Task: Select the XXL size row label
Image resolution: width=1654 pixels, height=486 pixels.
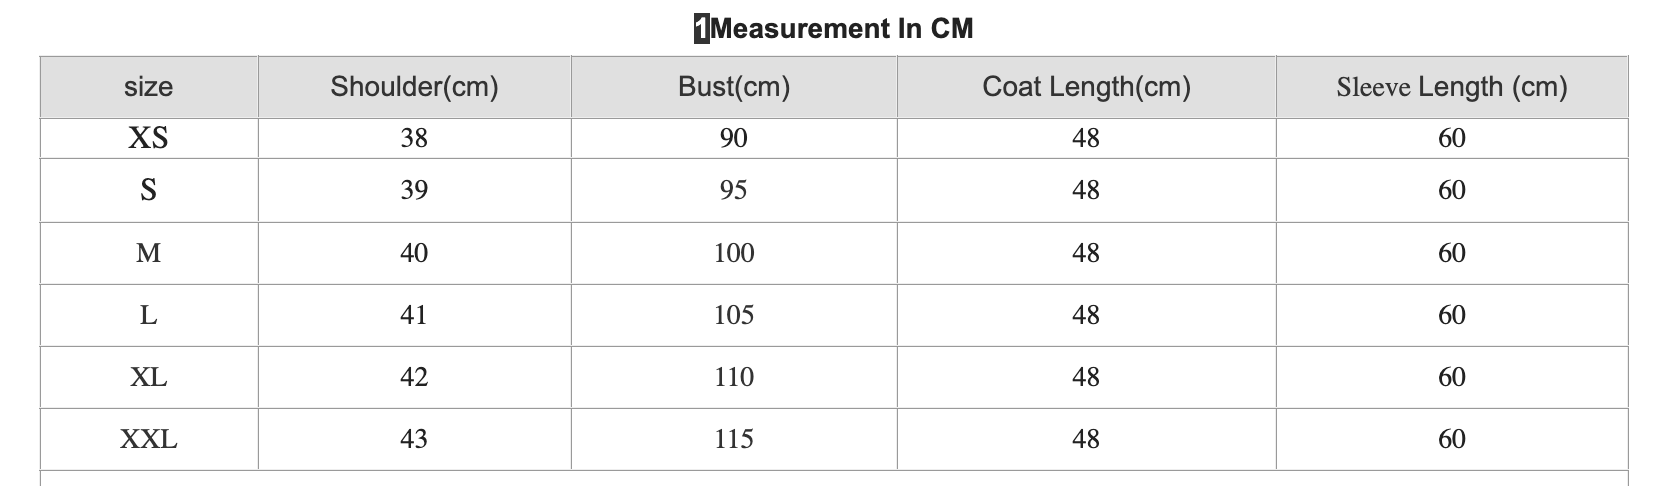Action: coord(148,439)
